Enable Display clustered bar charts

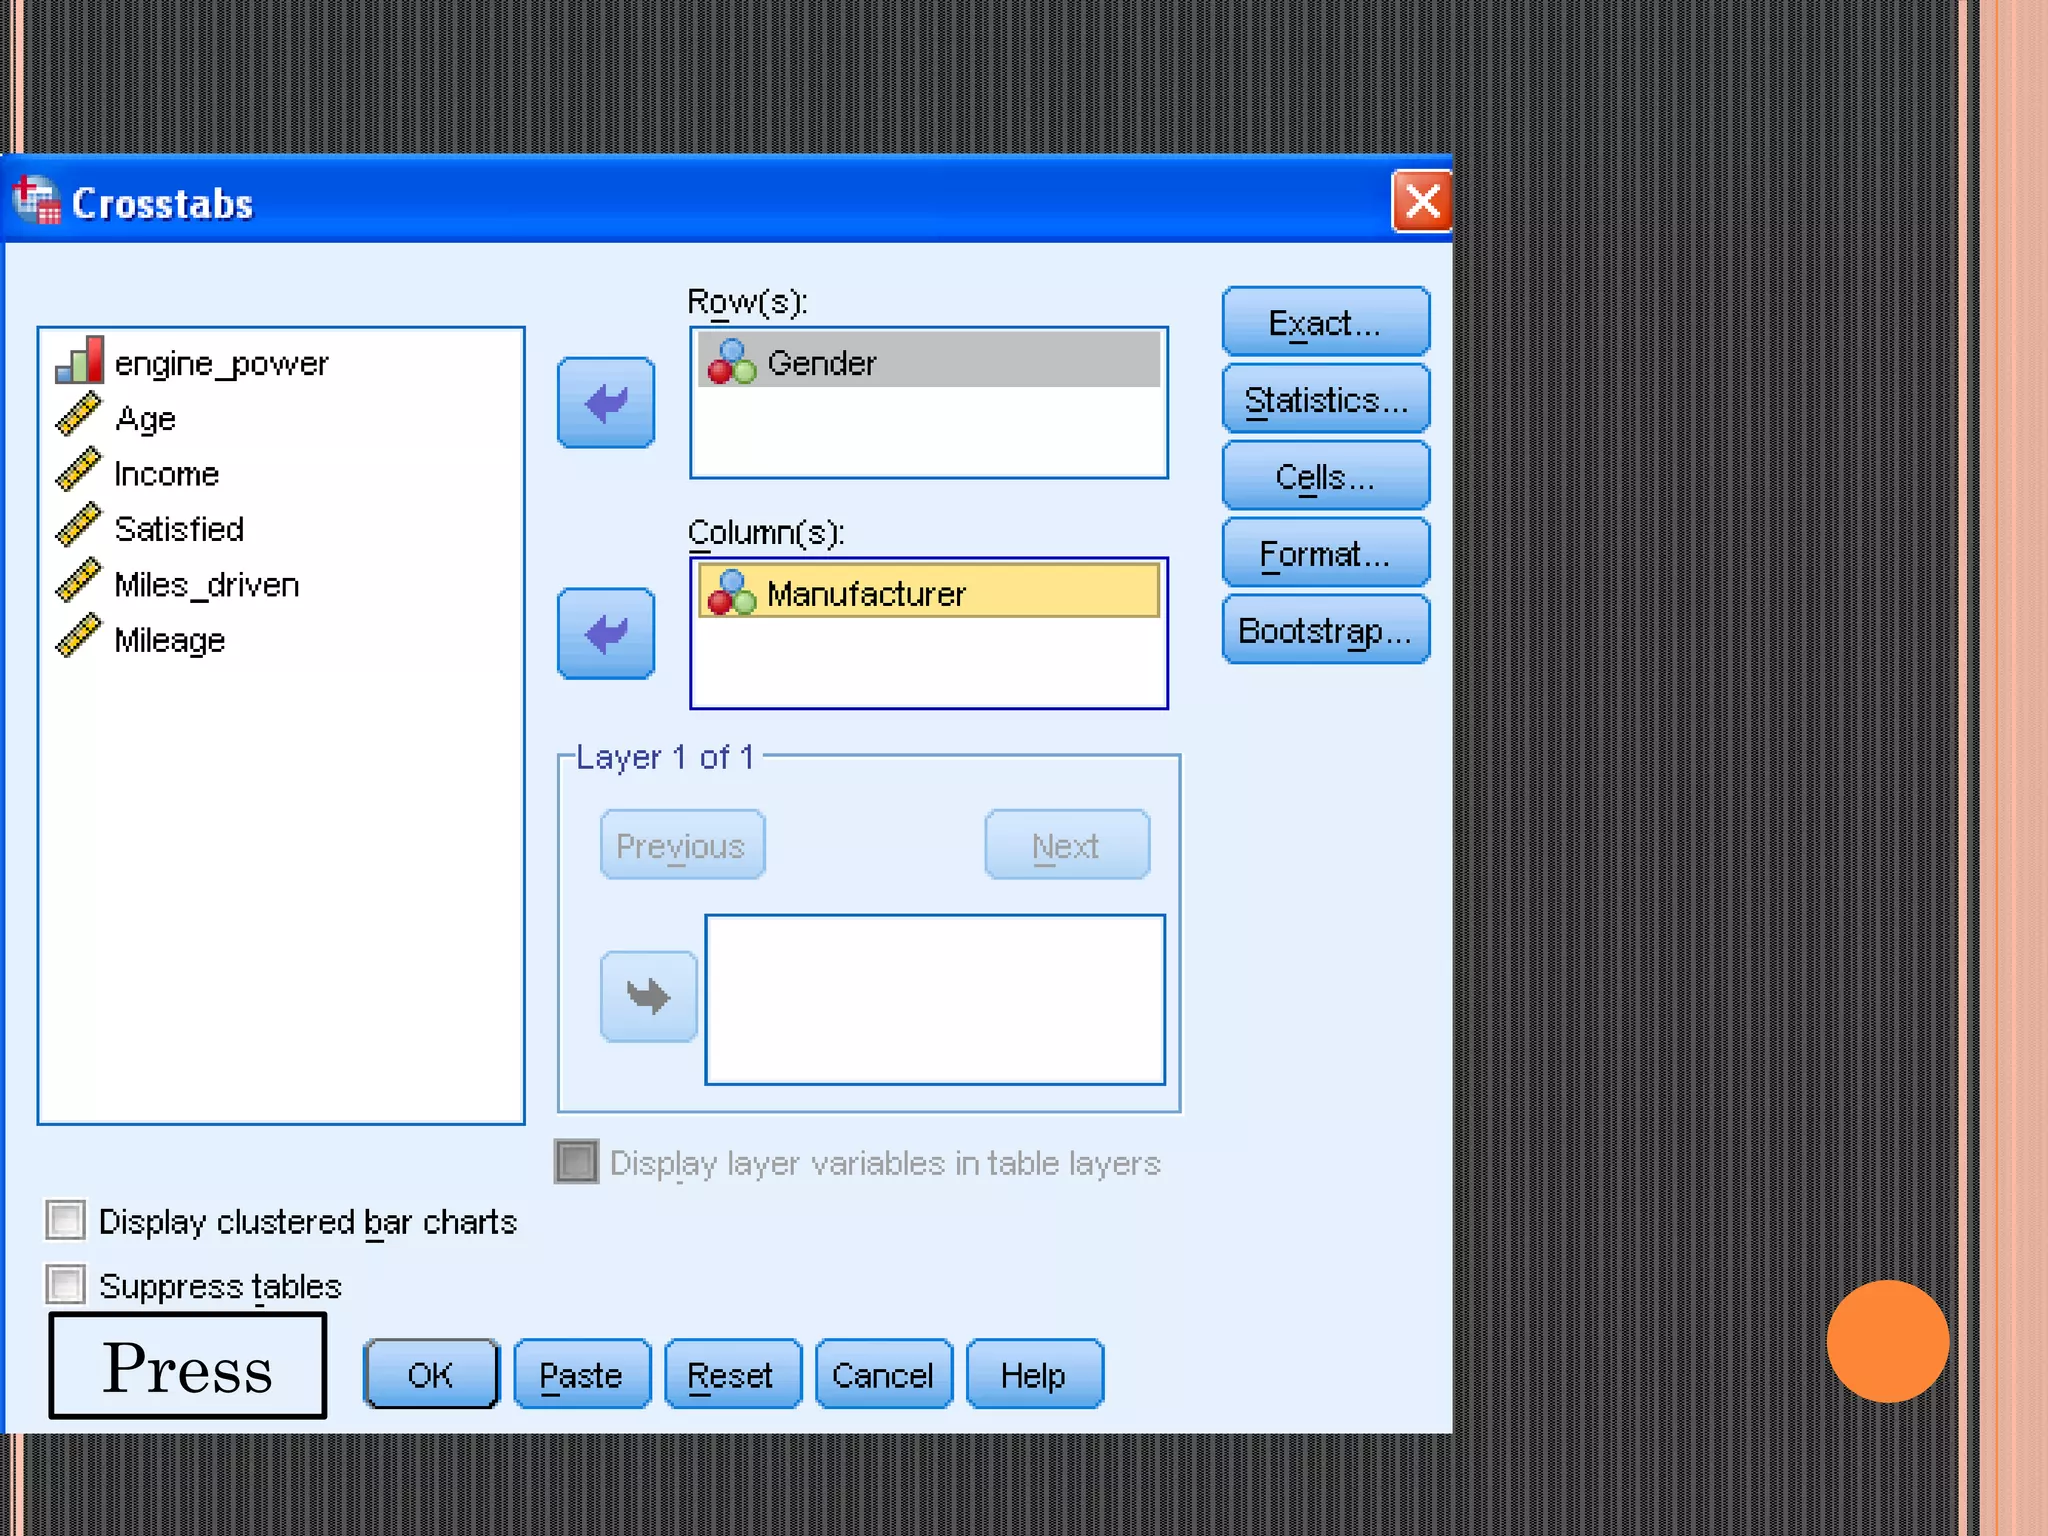[x=66, y=1221]
